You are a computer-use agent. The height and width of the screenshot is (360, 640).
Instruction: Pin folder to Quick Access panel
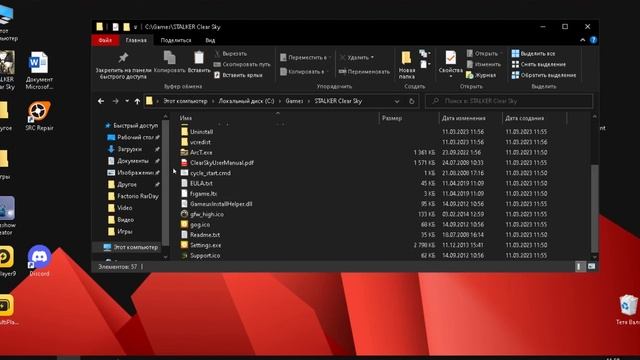[x=123, y=65]
